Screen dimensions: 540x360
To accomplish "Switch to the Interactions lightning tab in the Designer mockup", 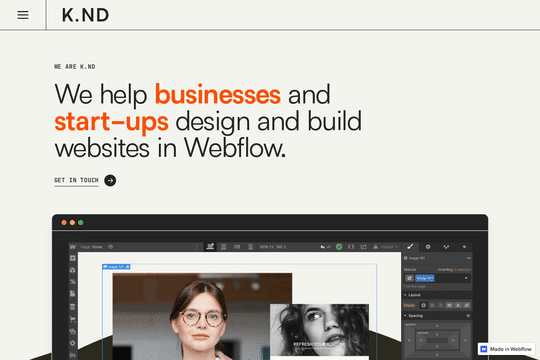I will click(464, 247).
